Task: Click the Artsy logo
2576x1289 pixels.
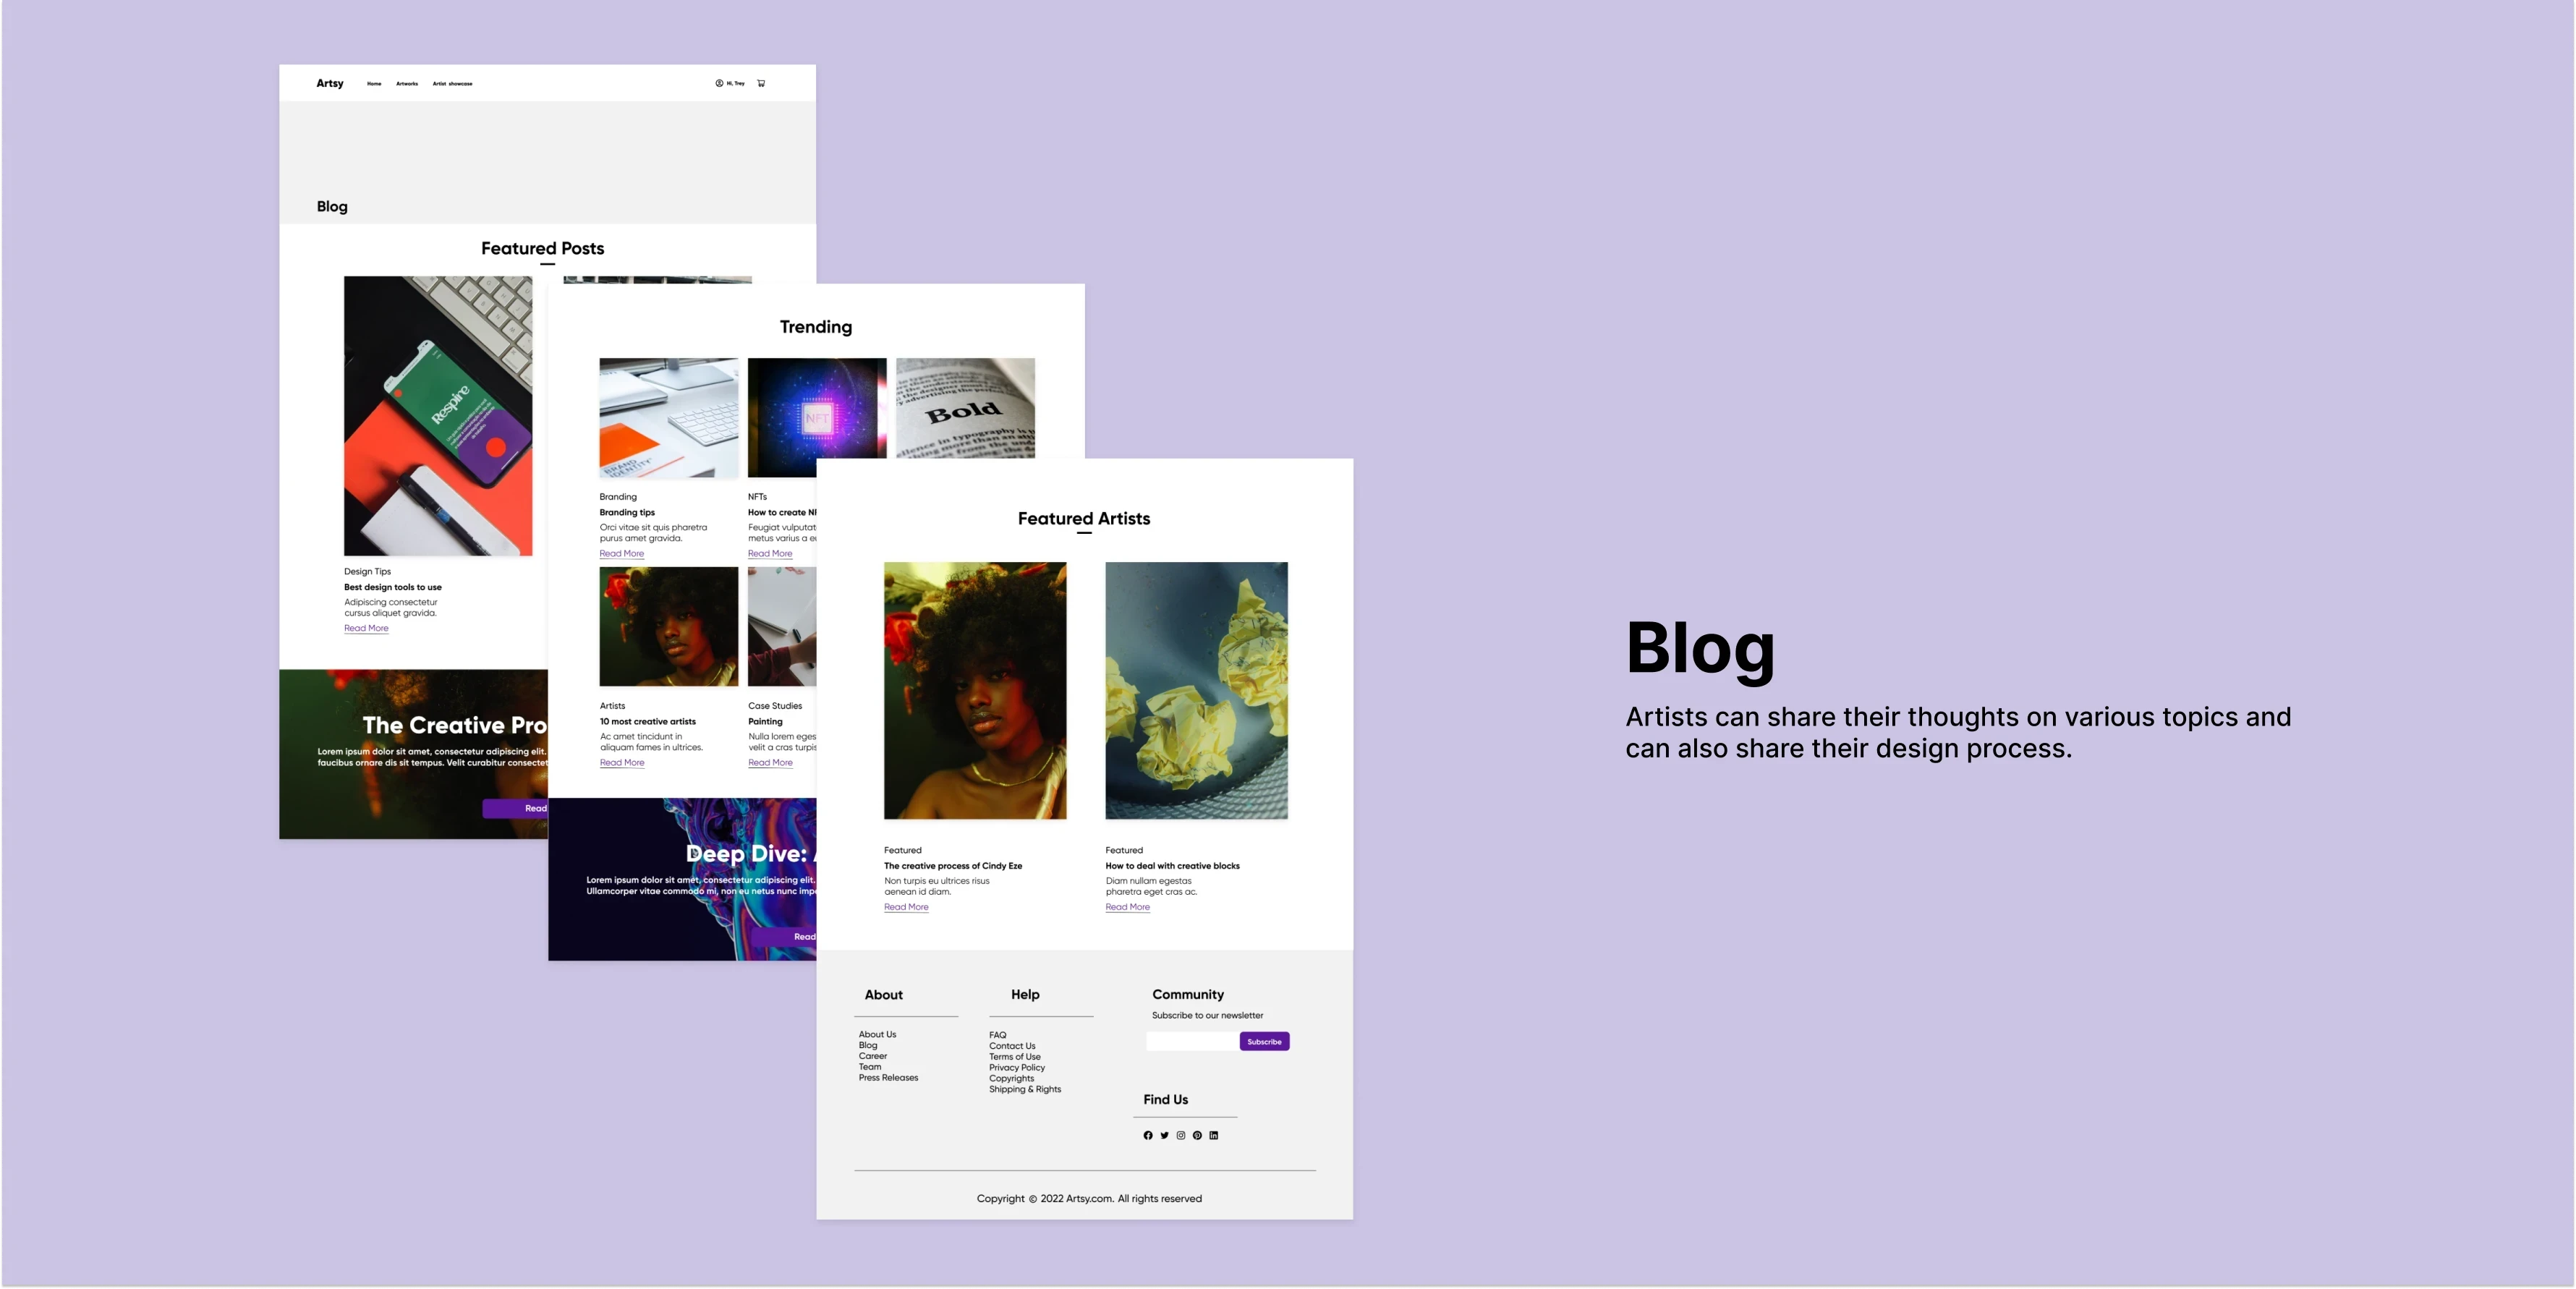Action: (x=330, y=83)
